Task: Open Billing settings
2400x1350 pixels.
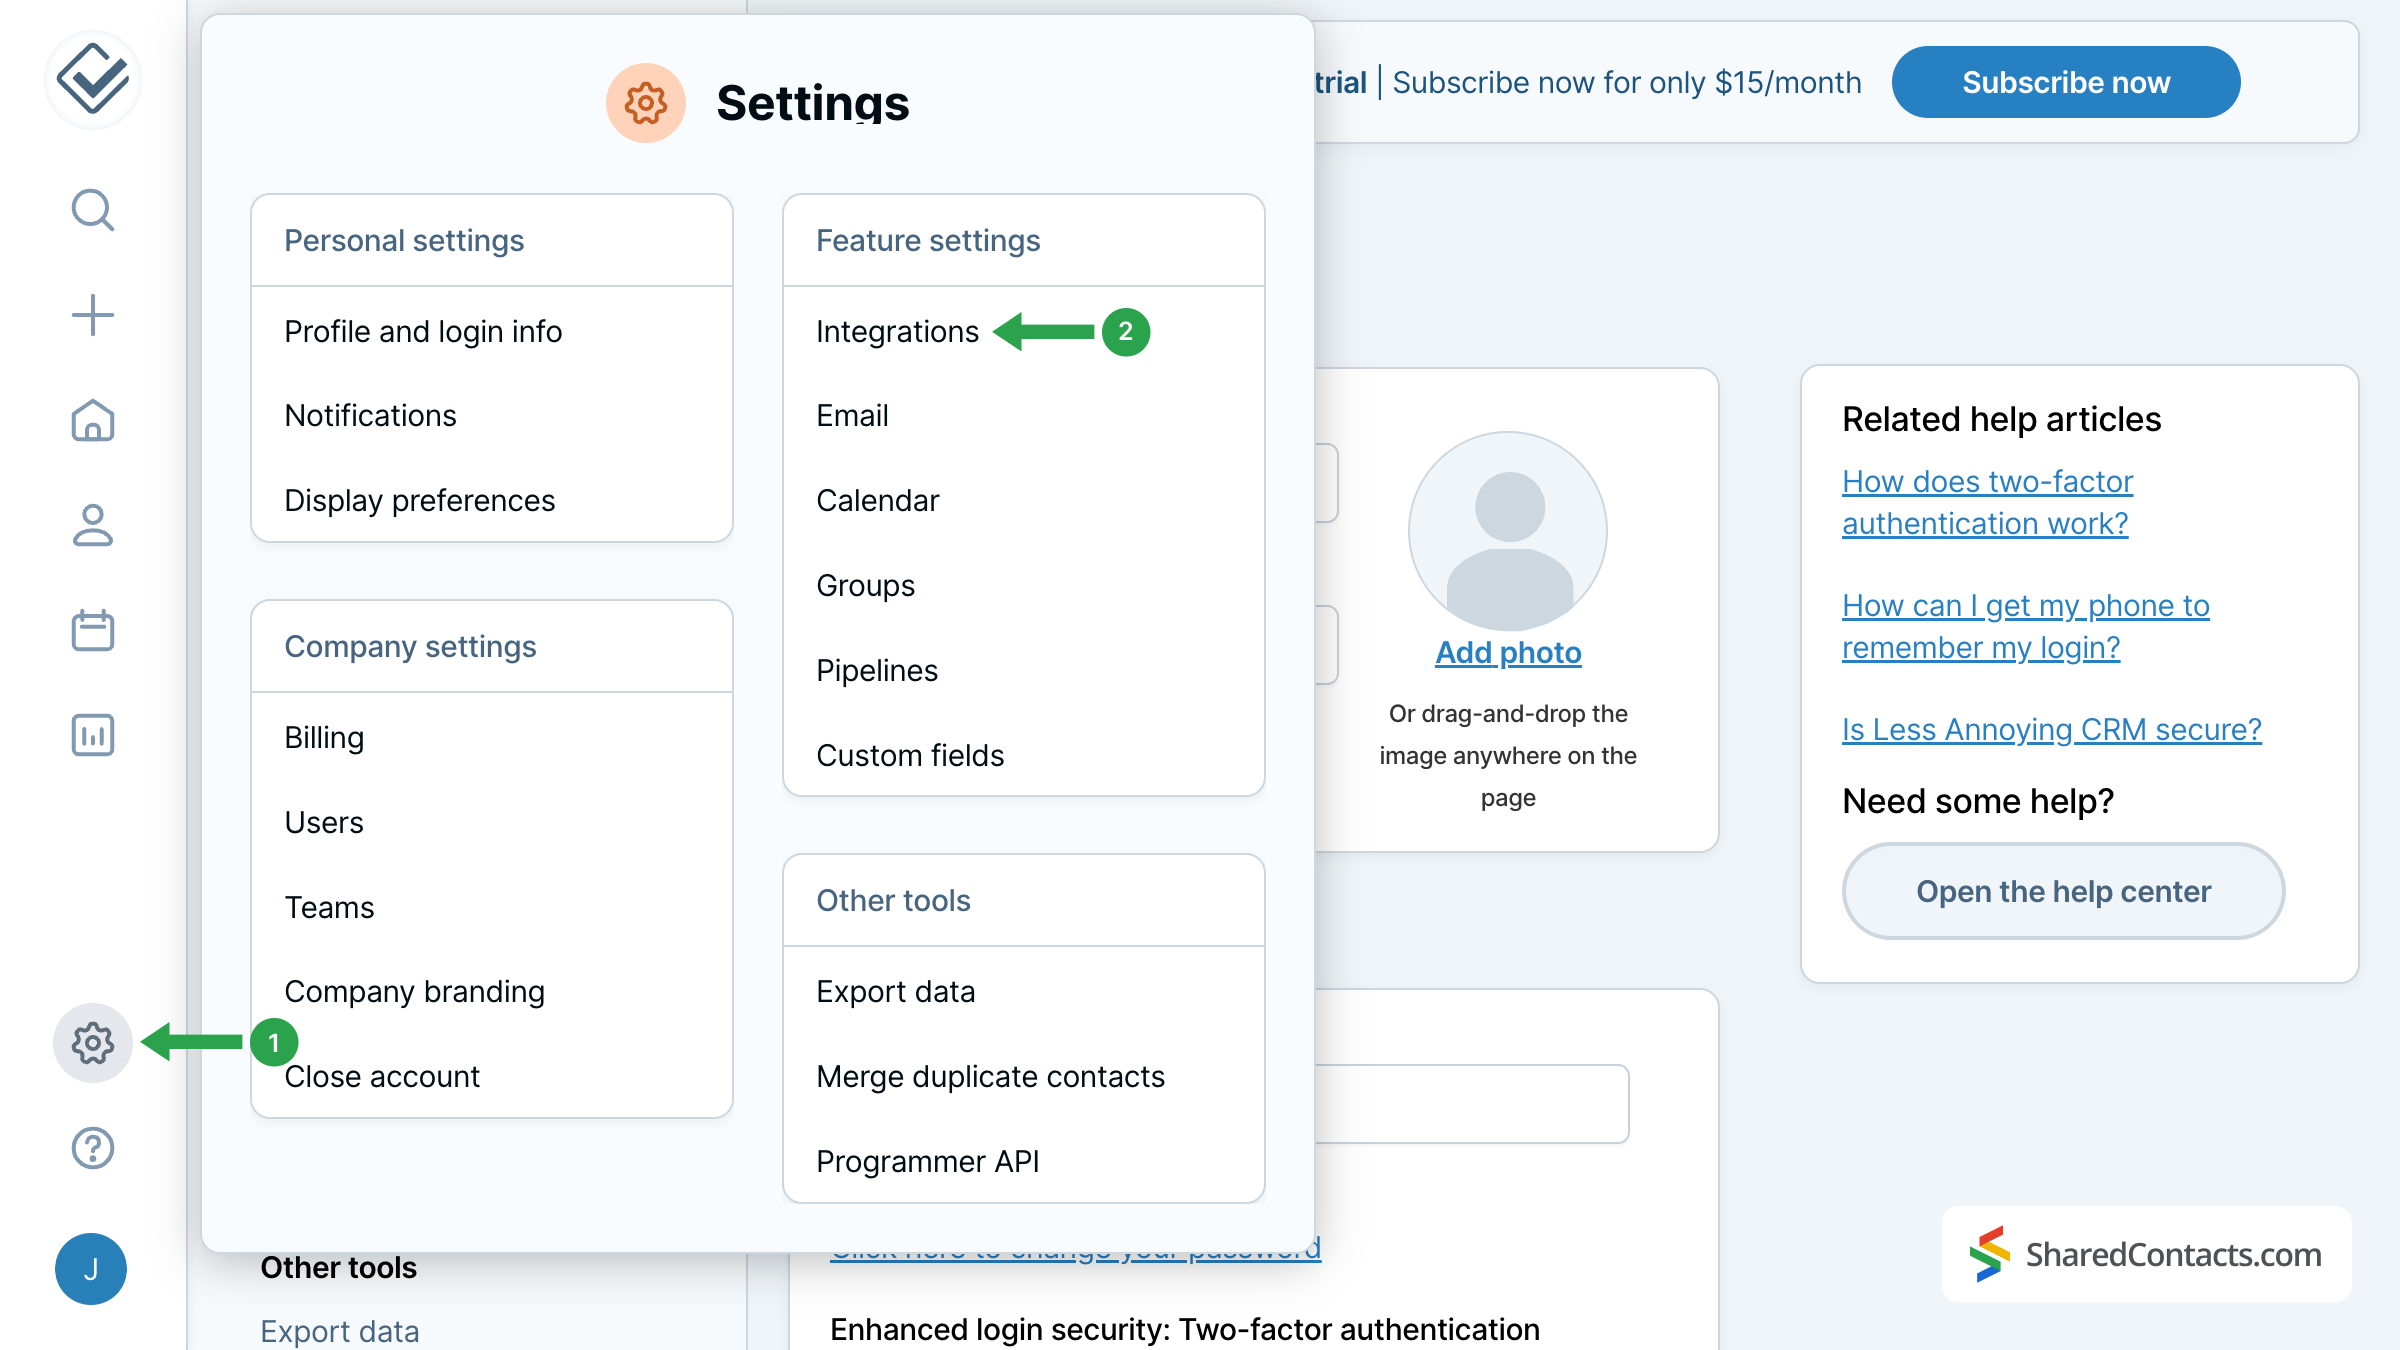Action: (x=324, y=737)
